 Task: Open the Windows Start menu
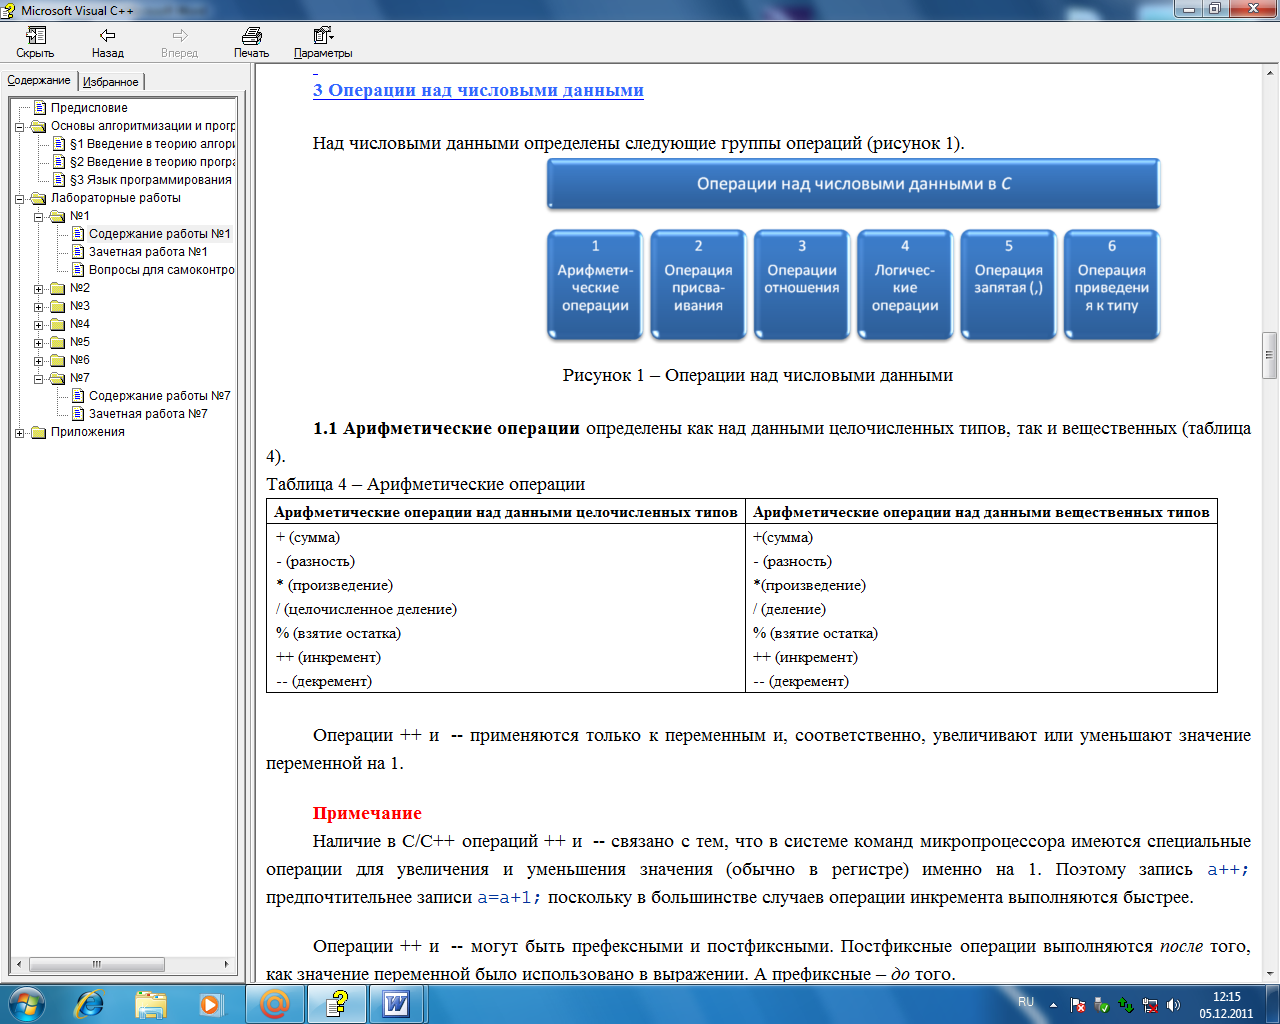(26, 1003)
